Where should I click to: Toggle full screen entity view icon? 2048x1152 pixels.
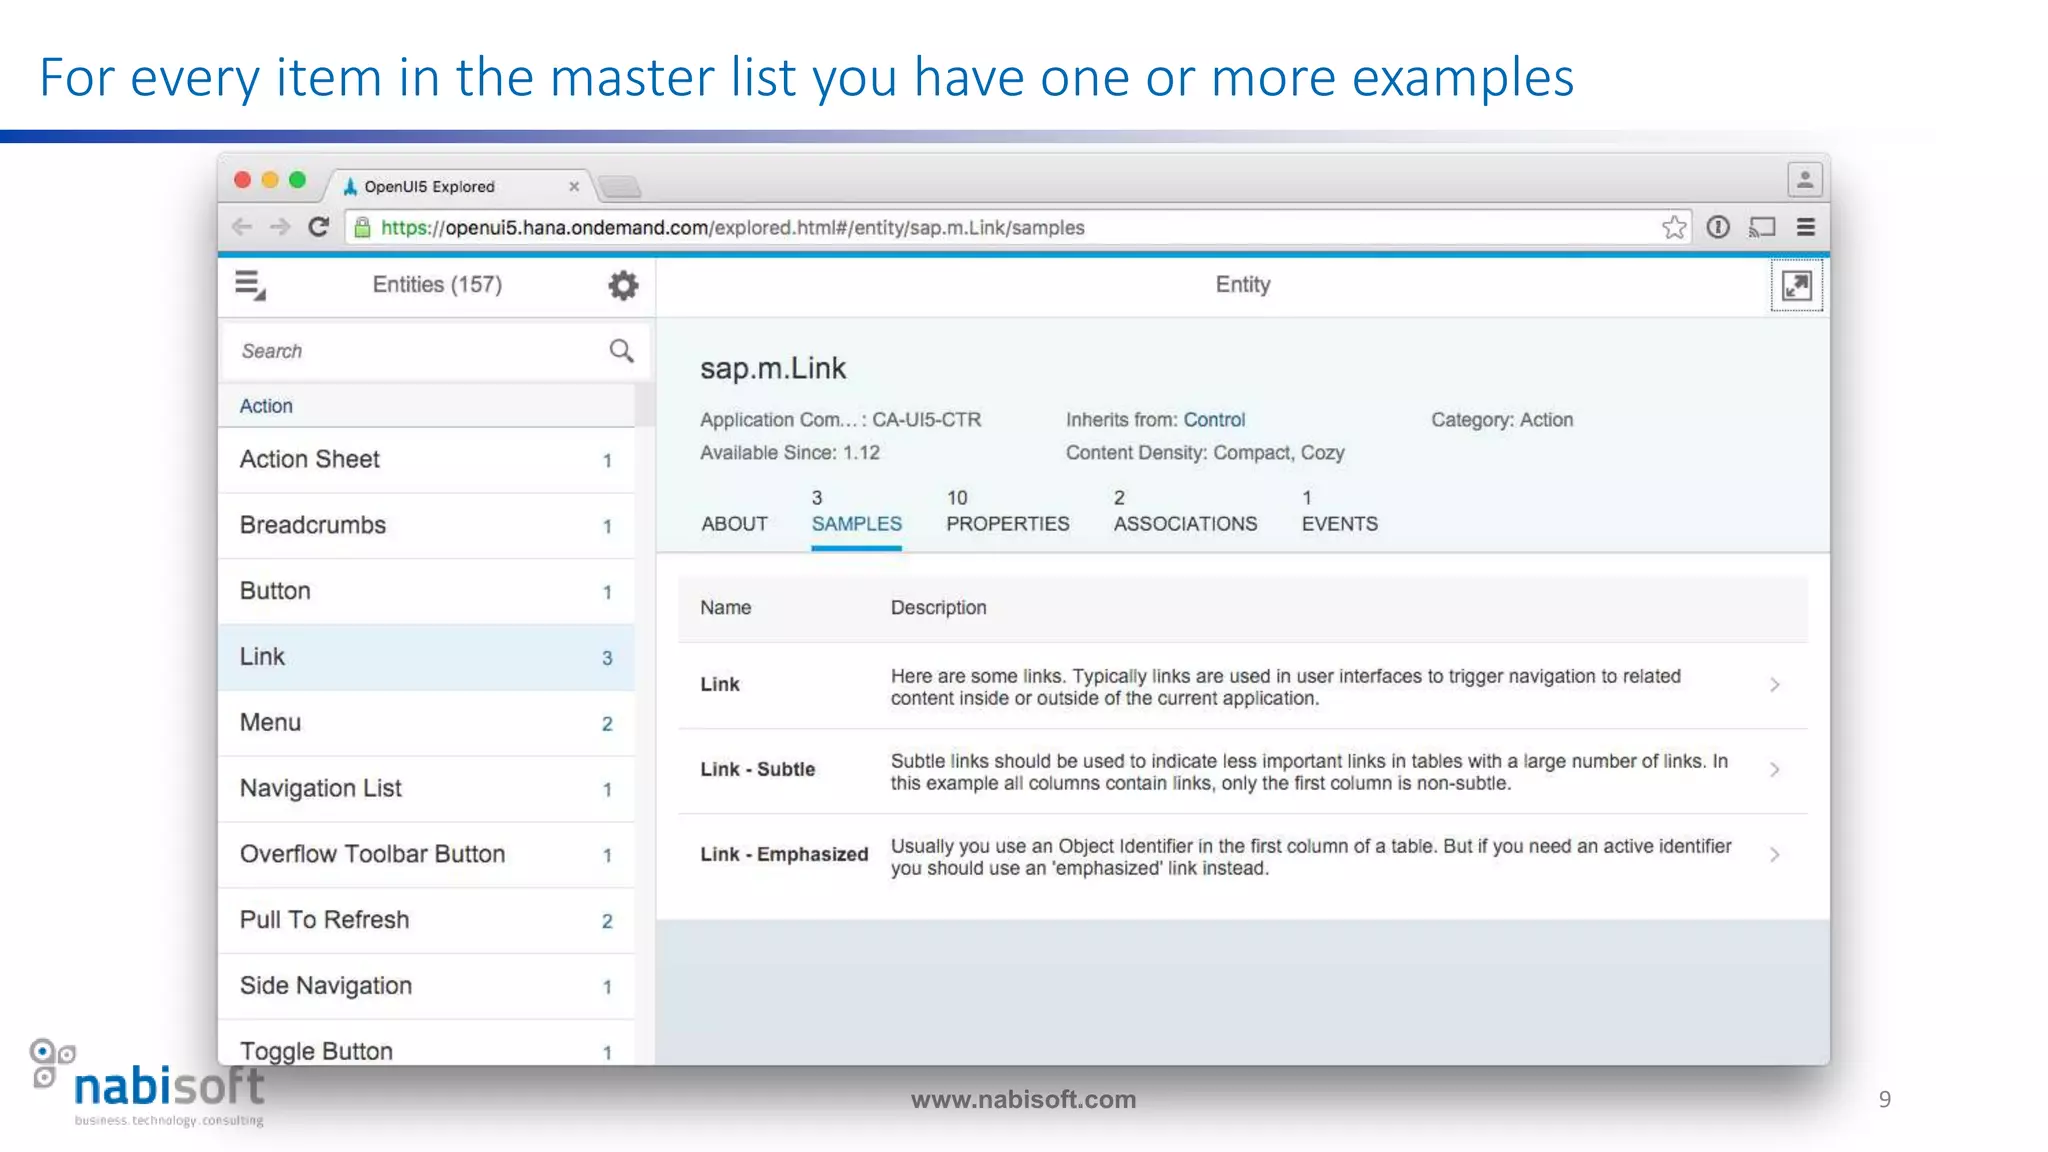(x=1797, y=286)
